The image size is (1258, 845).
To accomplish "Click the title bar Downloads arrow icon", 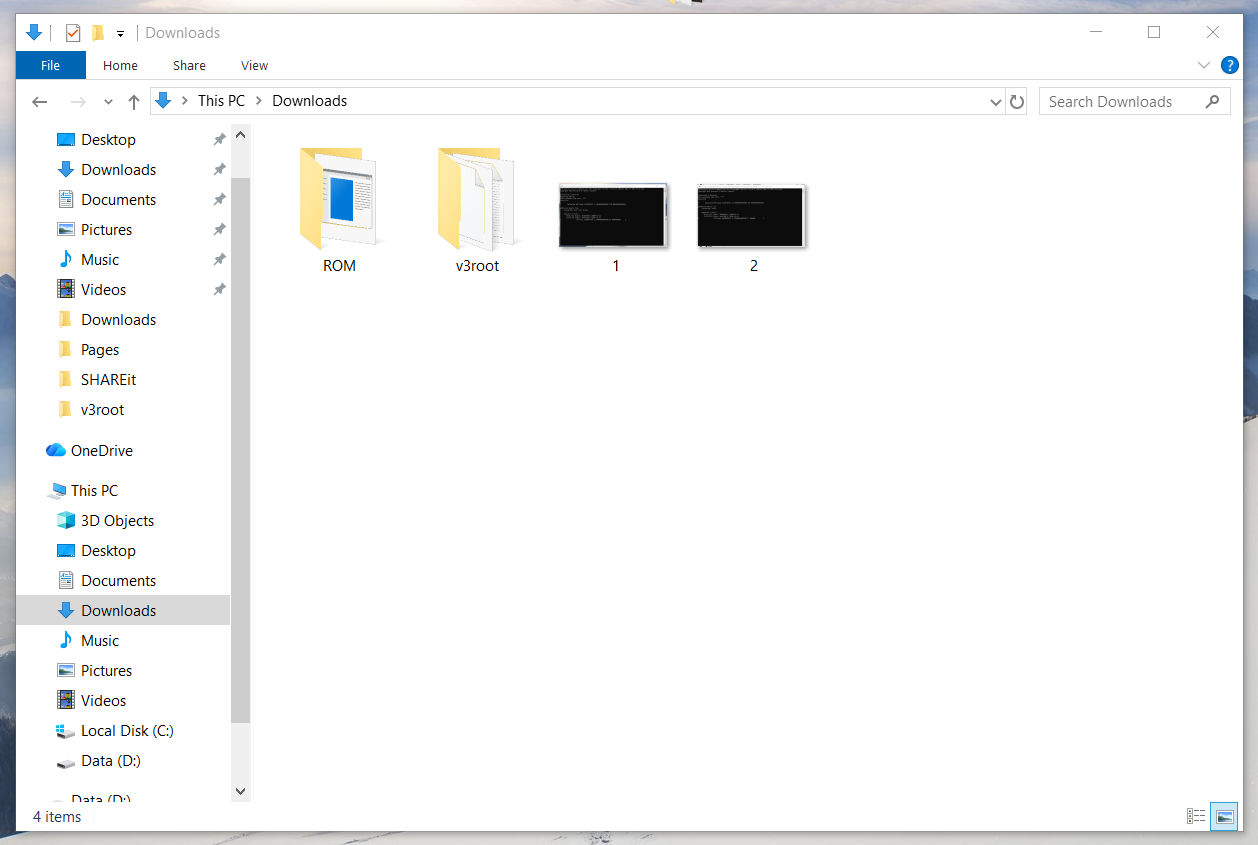I will pos(34,33).
